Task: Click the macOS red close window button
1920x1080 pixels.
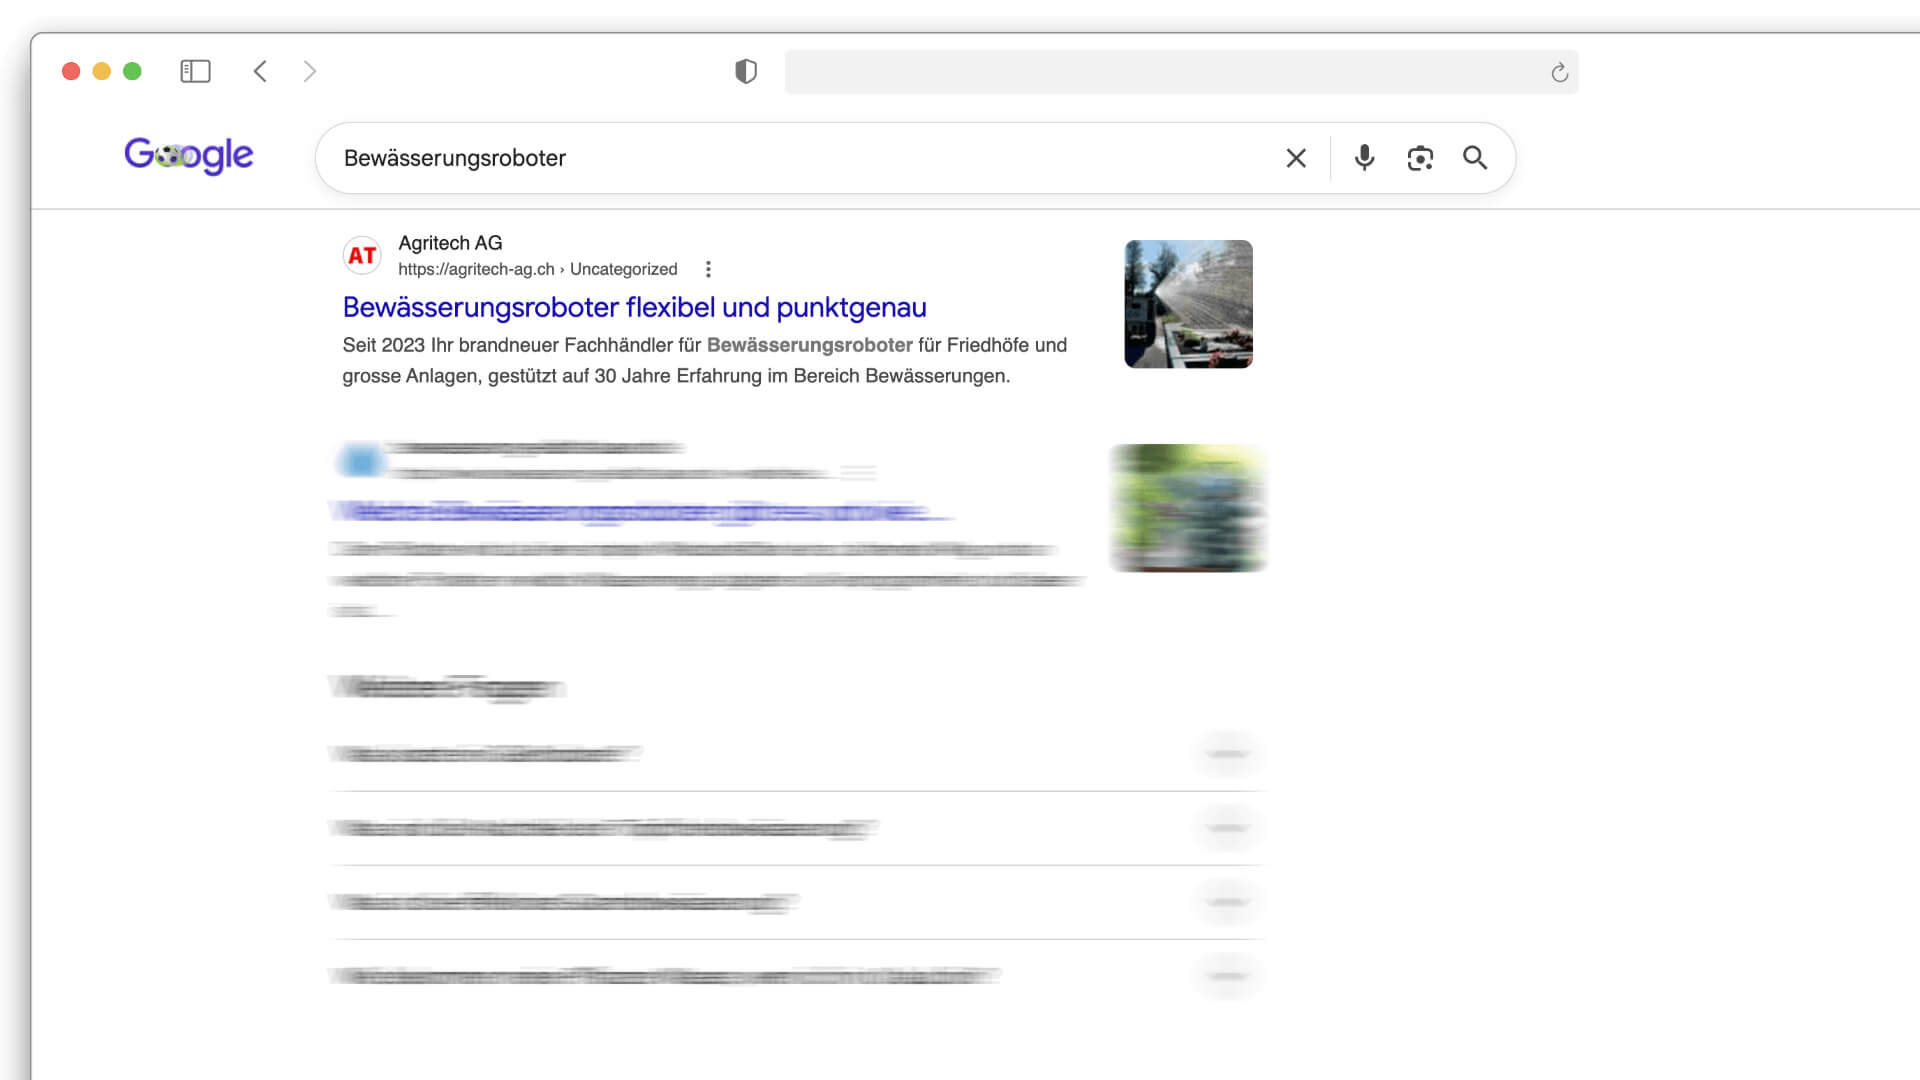Action: pyautogui.click(x=71, y=71)
